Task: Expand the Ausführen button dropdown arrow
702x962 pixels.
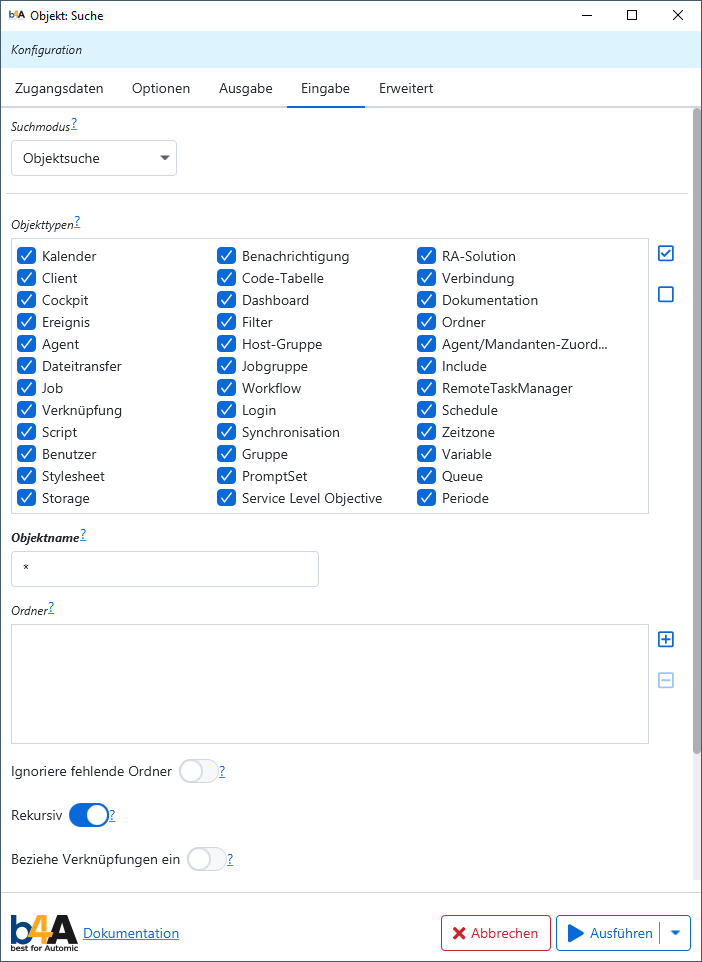Action: click(x=675, y=933)
